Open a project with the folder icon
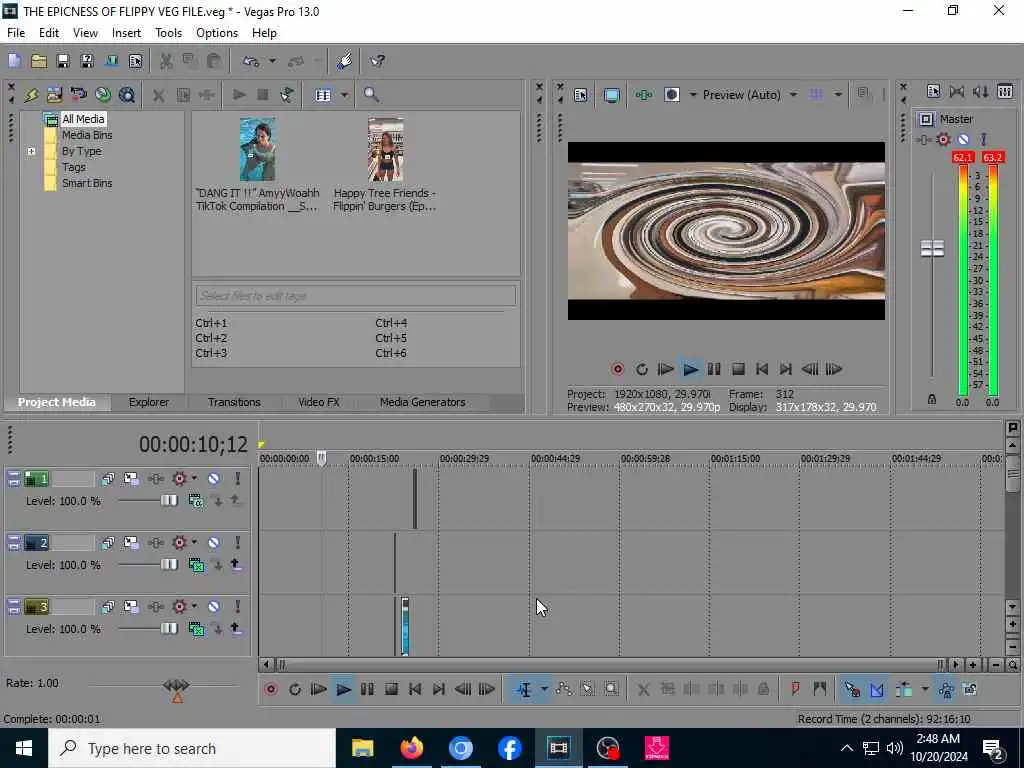1024x768 pixels. [x=39, y=61]
